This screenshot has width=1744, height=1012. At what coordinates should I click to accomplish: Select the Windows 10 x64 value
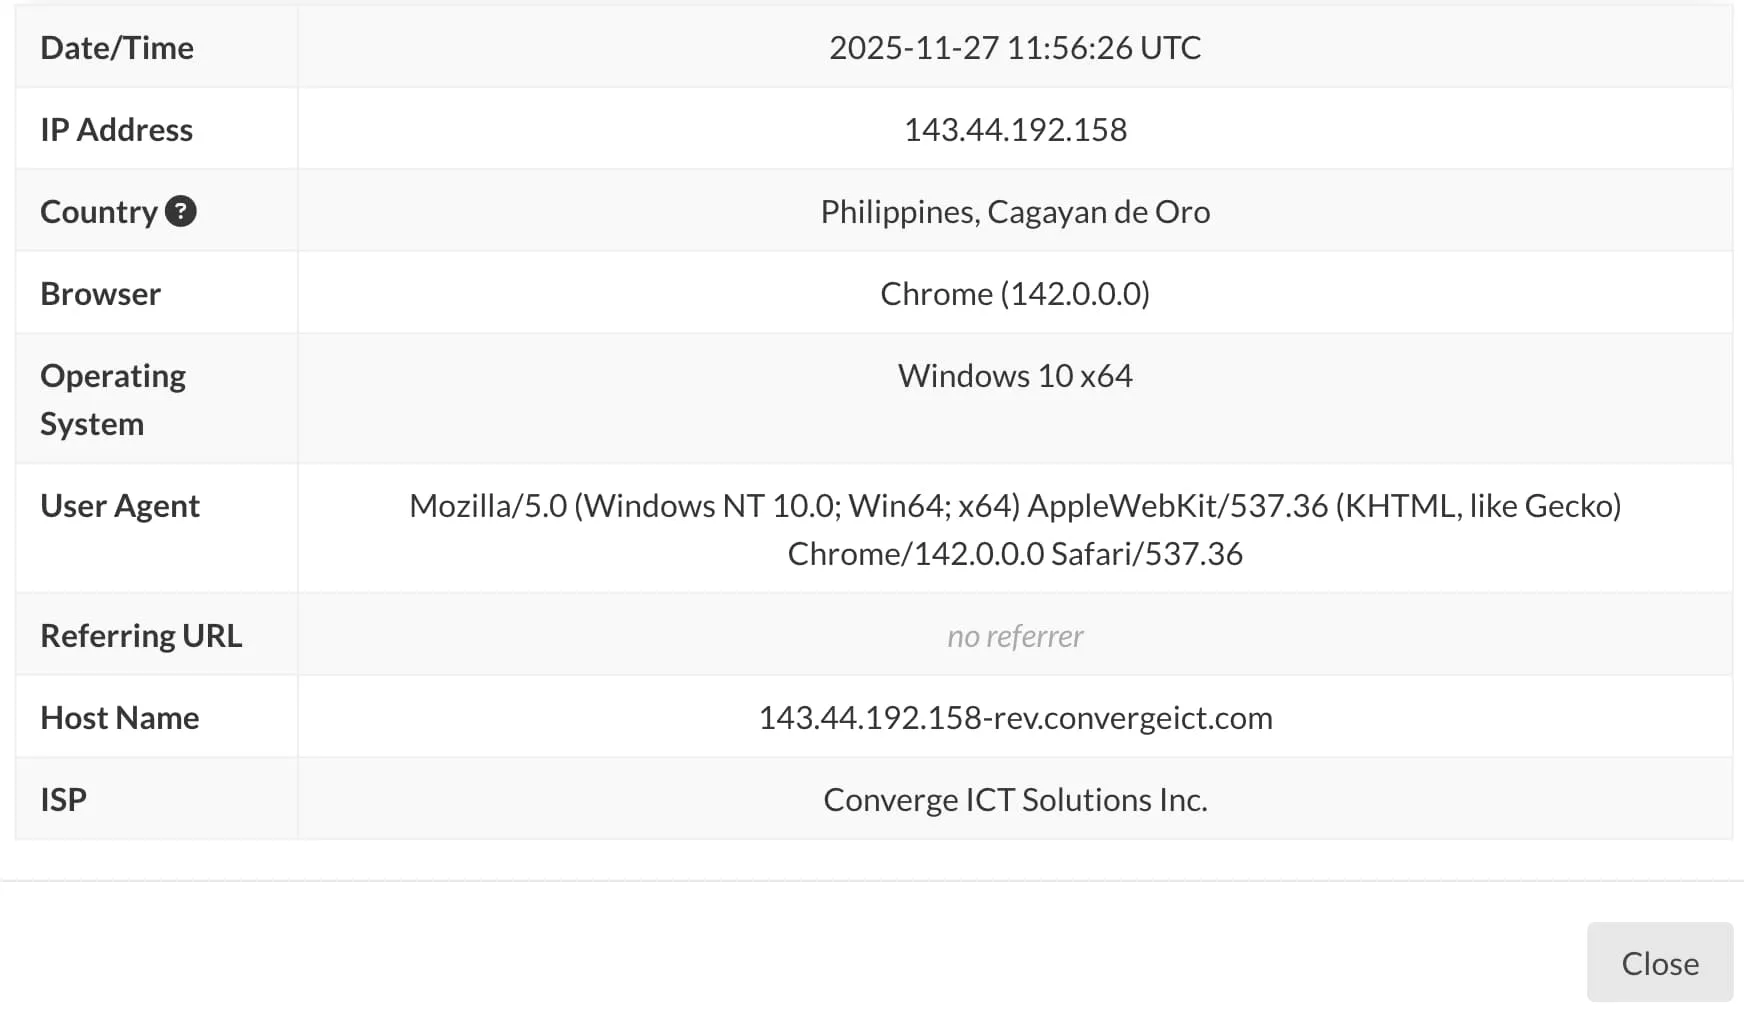click(x=1015, y=375)
